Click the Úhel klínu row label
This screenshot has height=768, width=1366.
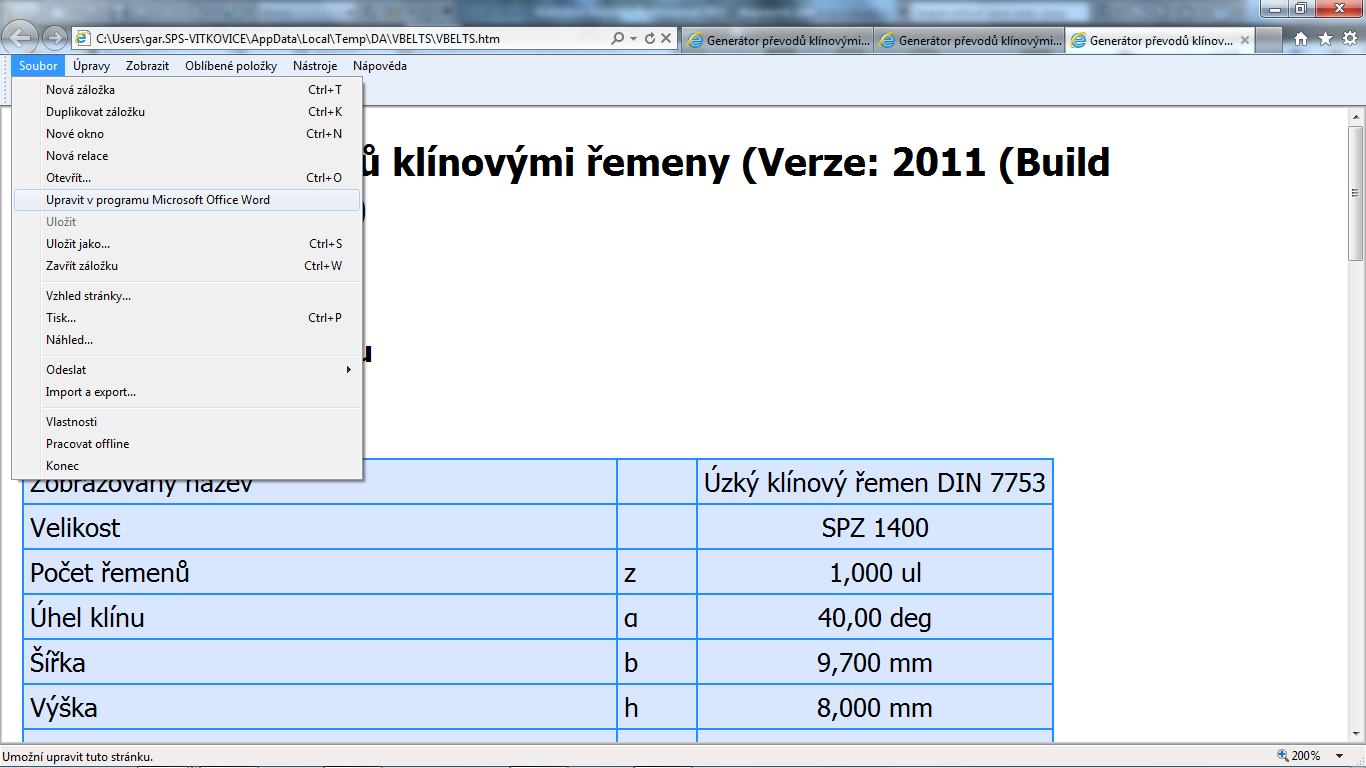87,618
